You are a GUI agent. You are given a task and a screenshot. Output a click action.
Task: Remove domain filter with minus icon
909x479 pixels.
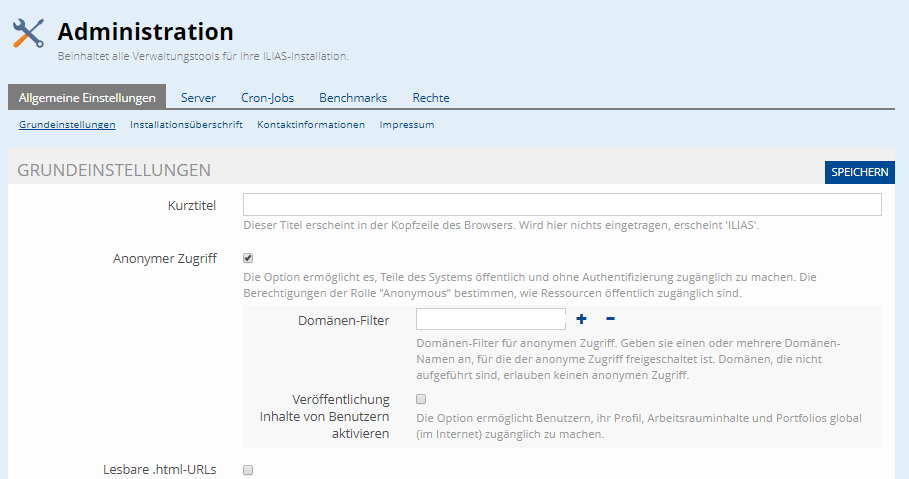pyautogui.click(x=610, y=319)
